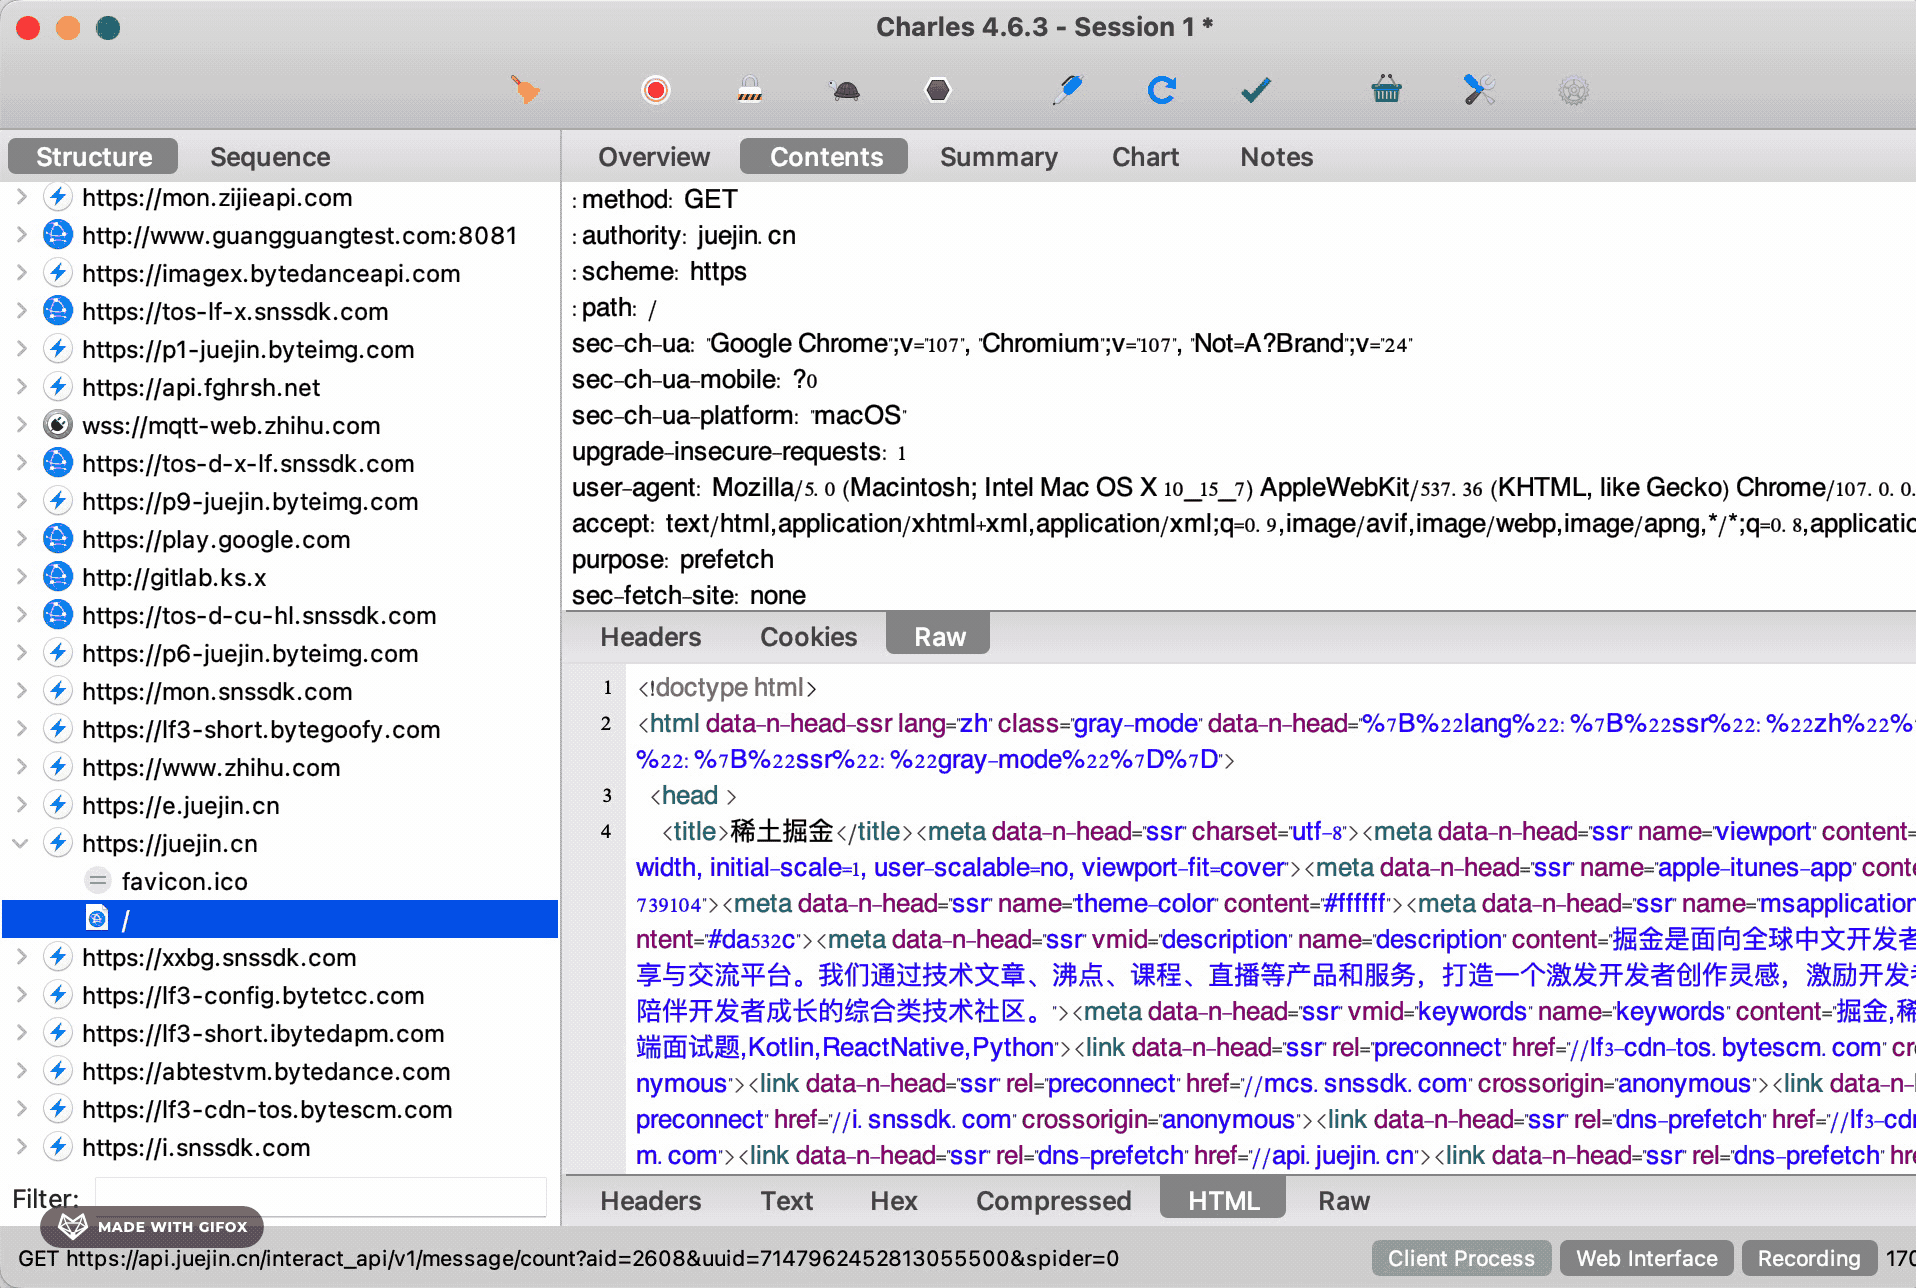The width and height of the screenshot is (1916, 1288).
Task: Compose a new request with the pen icon
Action: click(1067, 90)
